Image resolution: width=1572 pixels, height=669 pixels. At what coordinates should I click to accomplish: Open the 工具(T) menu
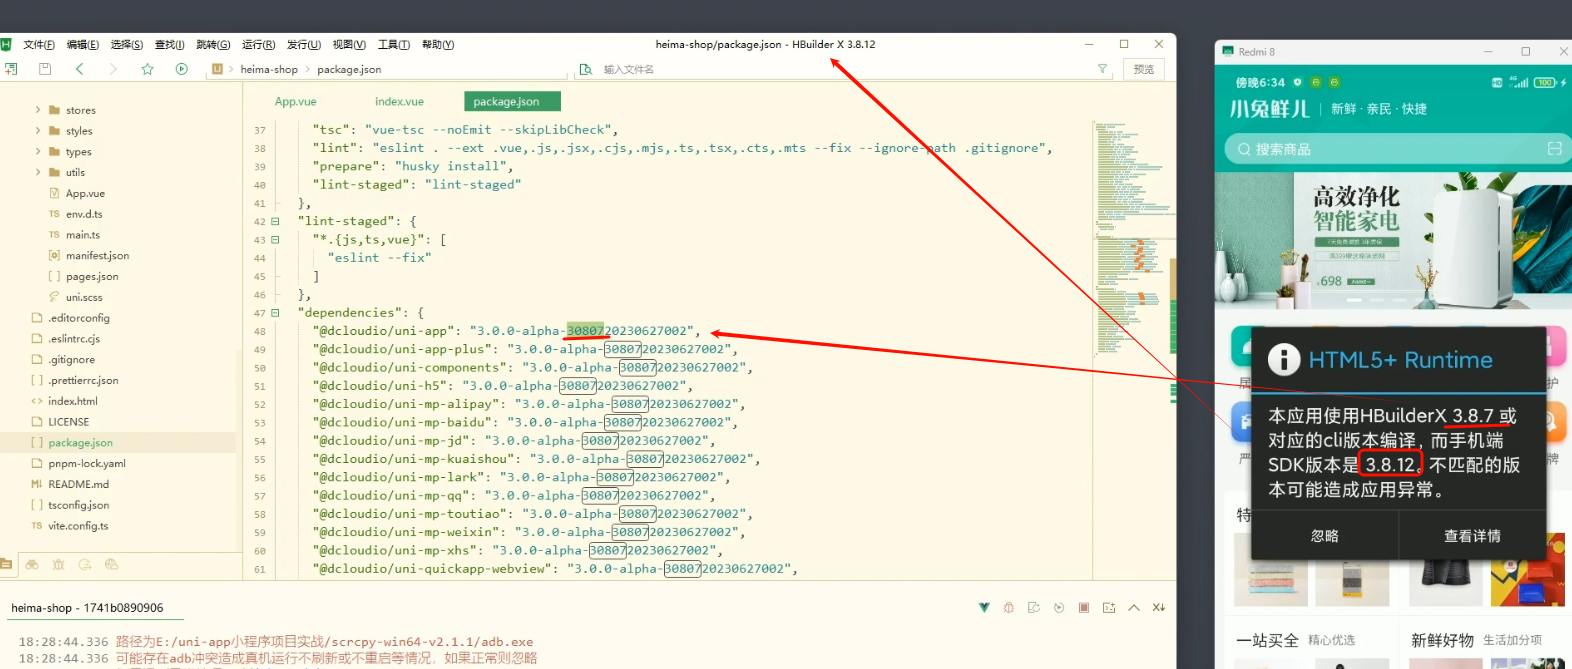point(394,45)
